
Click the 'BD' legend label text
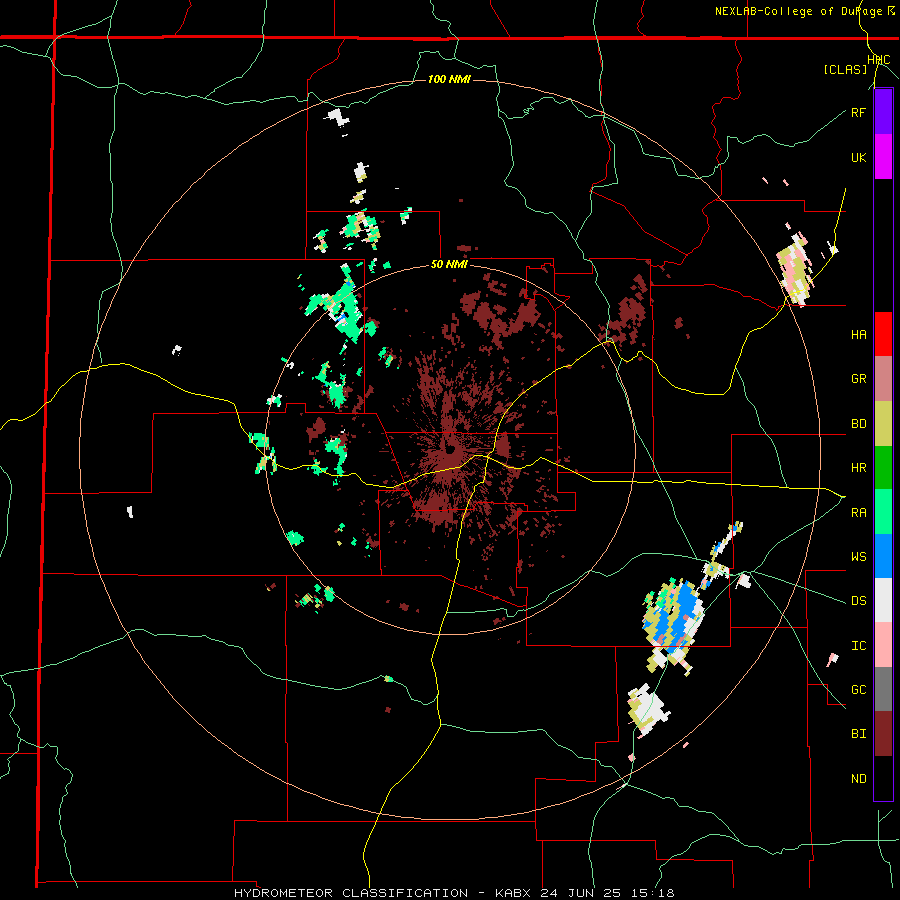coord(858,424)
